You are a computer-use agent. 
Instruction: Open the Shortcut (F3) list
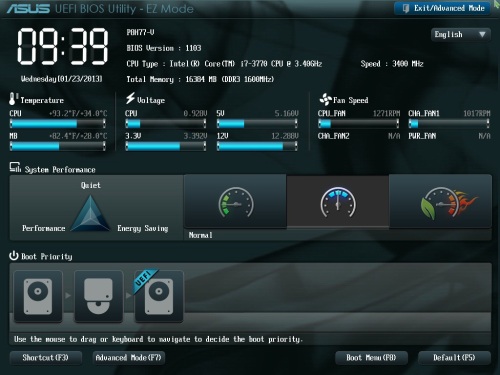click(46, 358)
